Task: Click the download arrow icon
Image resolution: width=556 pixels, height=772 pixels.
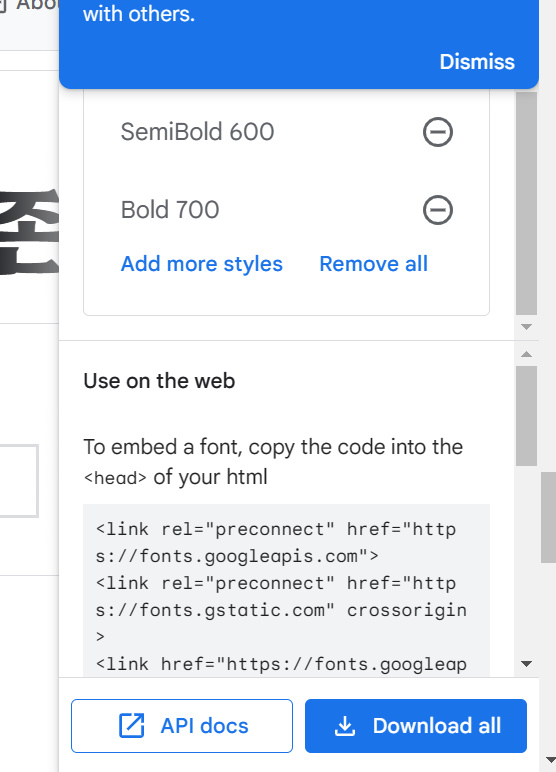Action: (345, 726)
